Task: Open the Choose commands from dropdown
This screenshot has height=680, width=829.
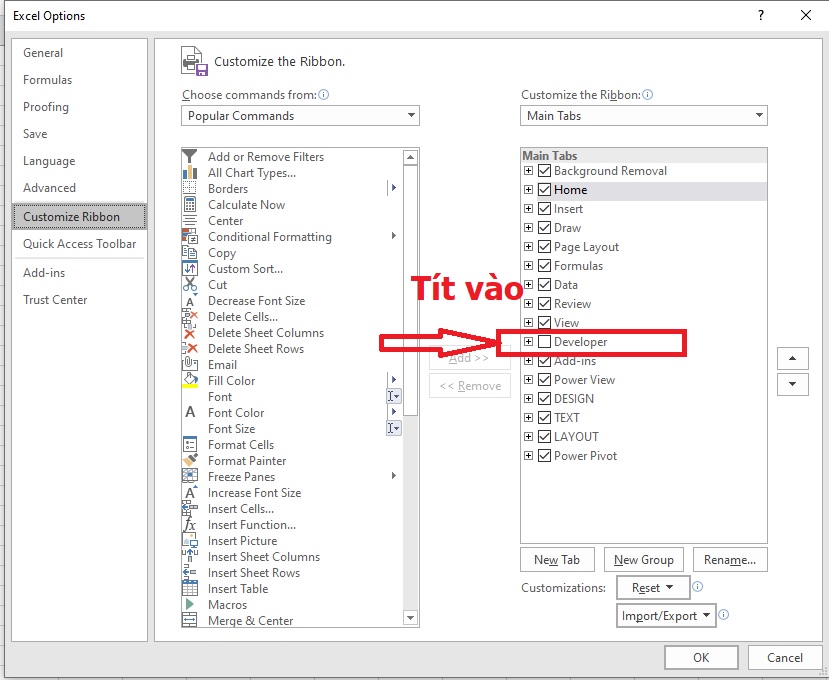Action: [300, 116]
